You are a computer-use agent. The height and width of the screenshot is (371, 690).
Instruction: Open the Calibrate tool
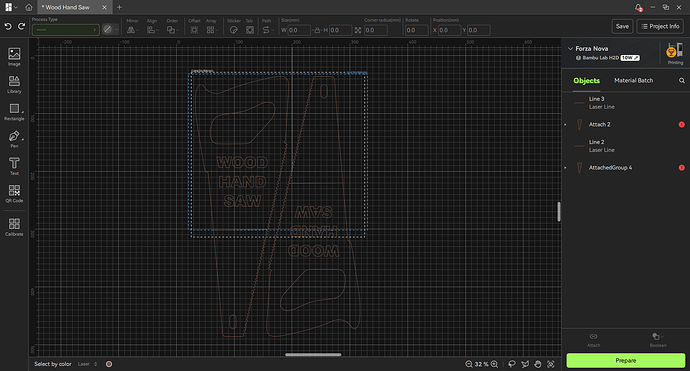coord(14,227)
